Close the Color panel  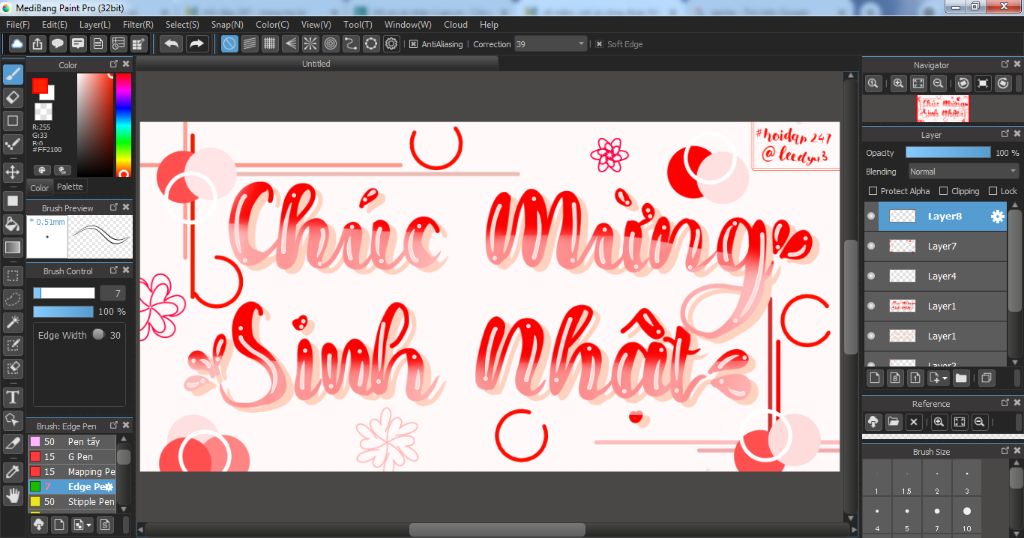coord(126,64)
